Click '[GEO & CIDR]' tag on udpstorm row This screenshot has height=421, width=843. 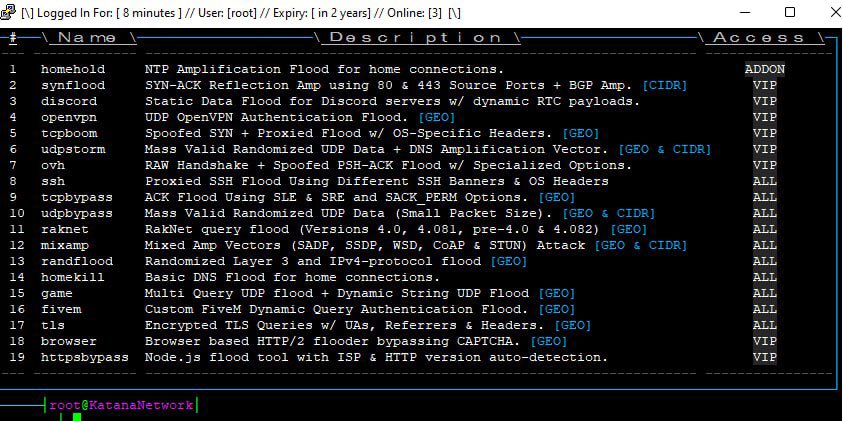click(665, 149)
